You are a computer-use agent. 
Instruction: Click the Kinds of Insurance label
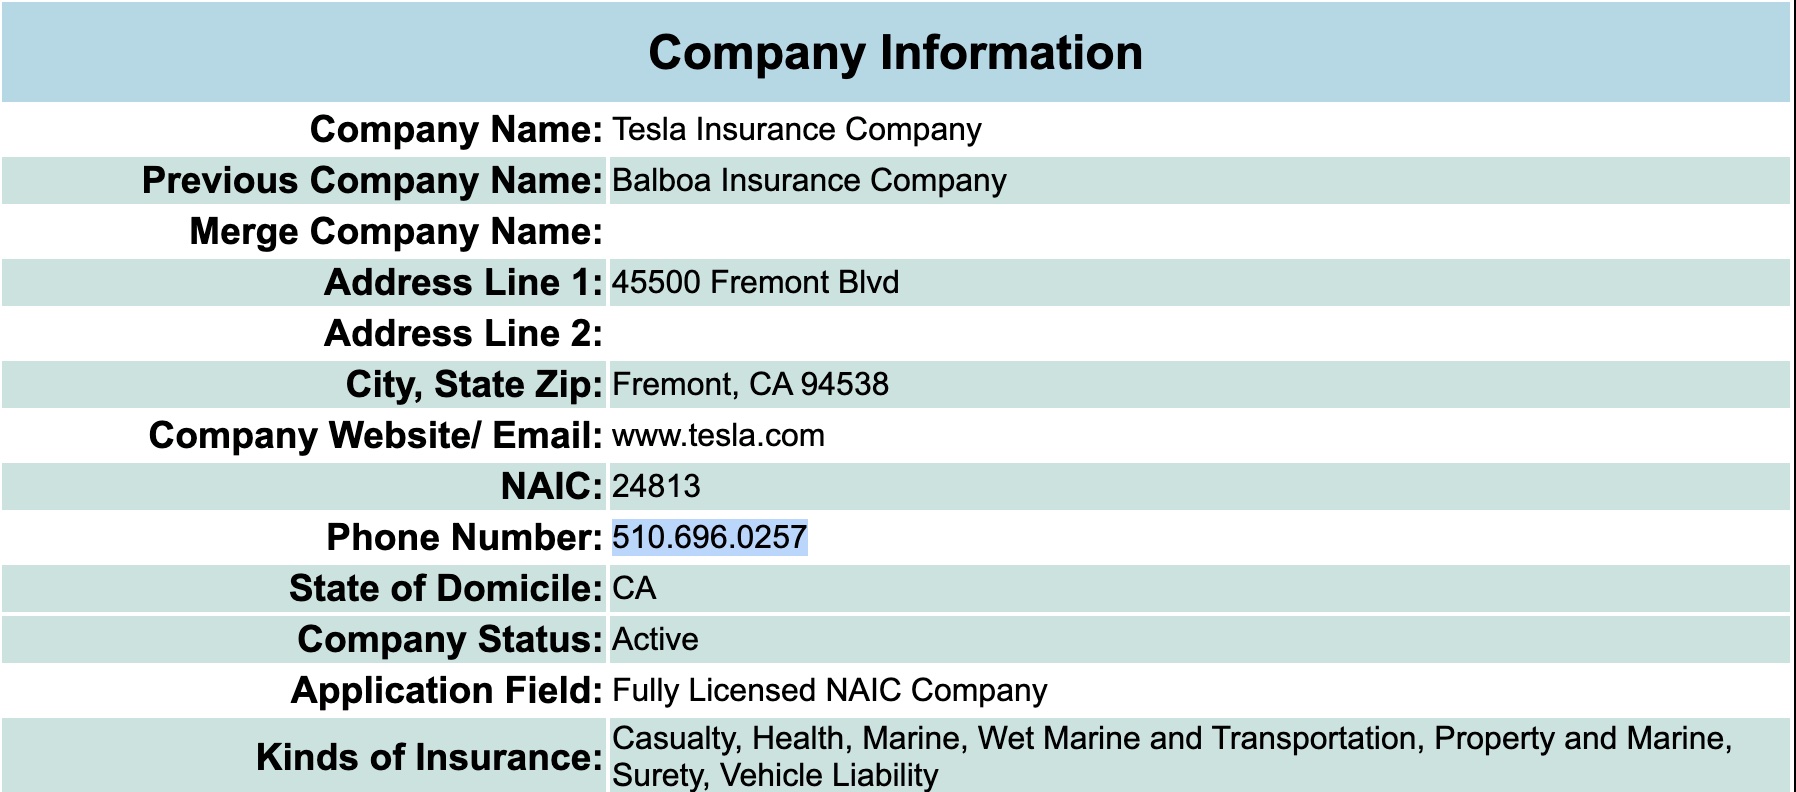click(x=430, y=757)
